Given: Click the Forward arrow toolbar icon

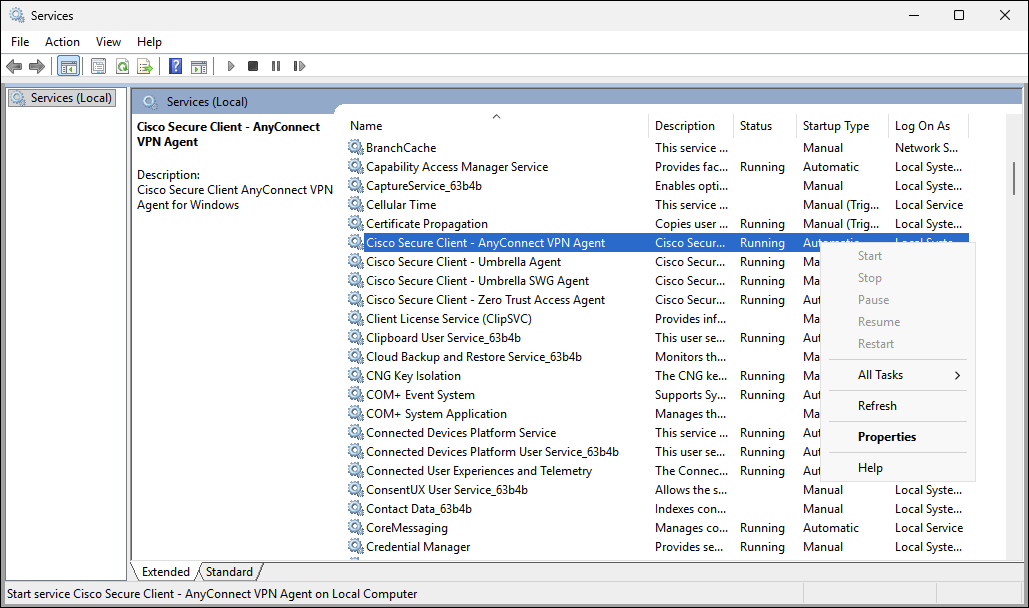Looking at the screenshot, I should pyautogui.click(x=37, y=66).
